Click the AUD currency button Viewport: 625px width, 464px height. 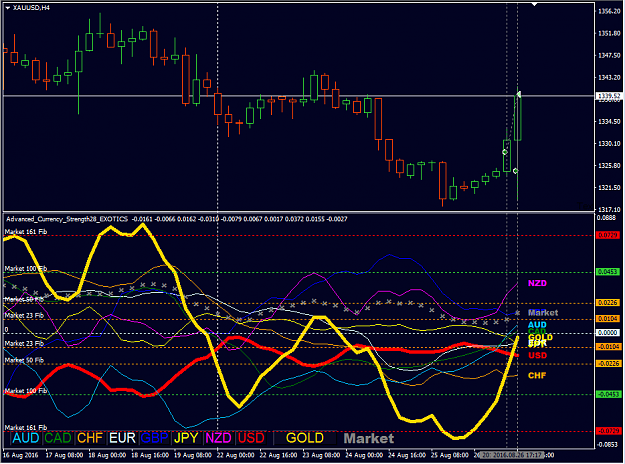coord(26,438)
